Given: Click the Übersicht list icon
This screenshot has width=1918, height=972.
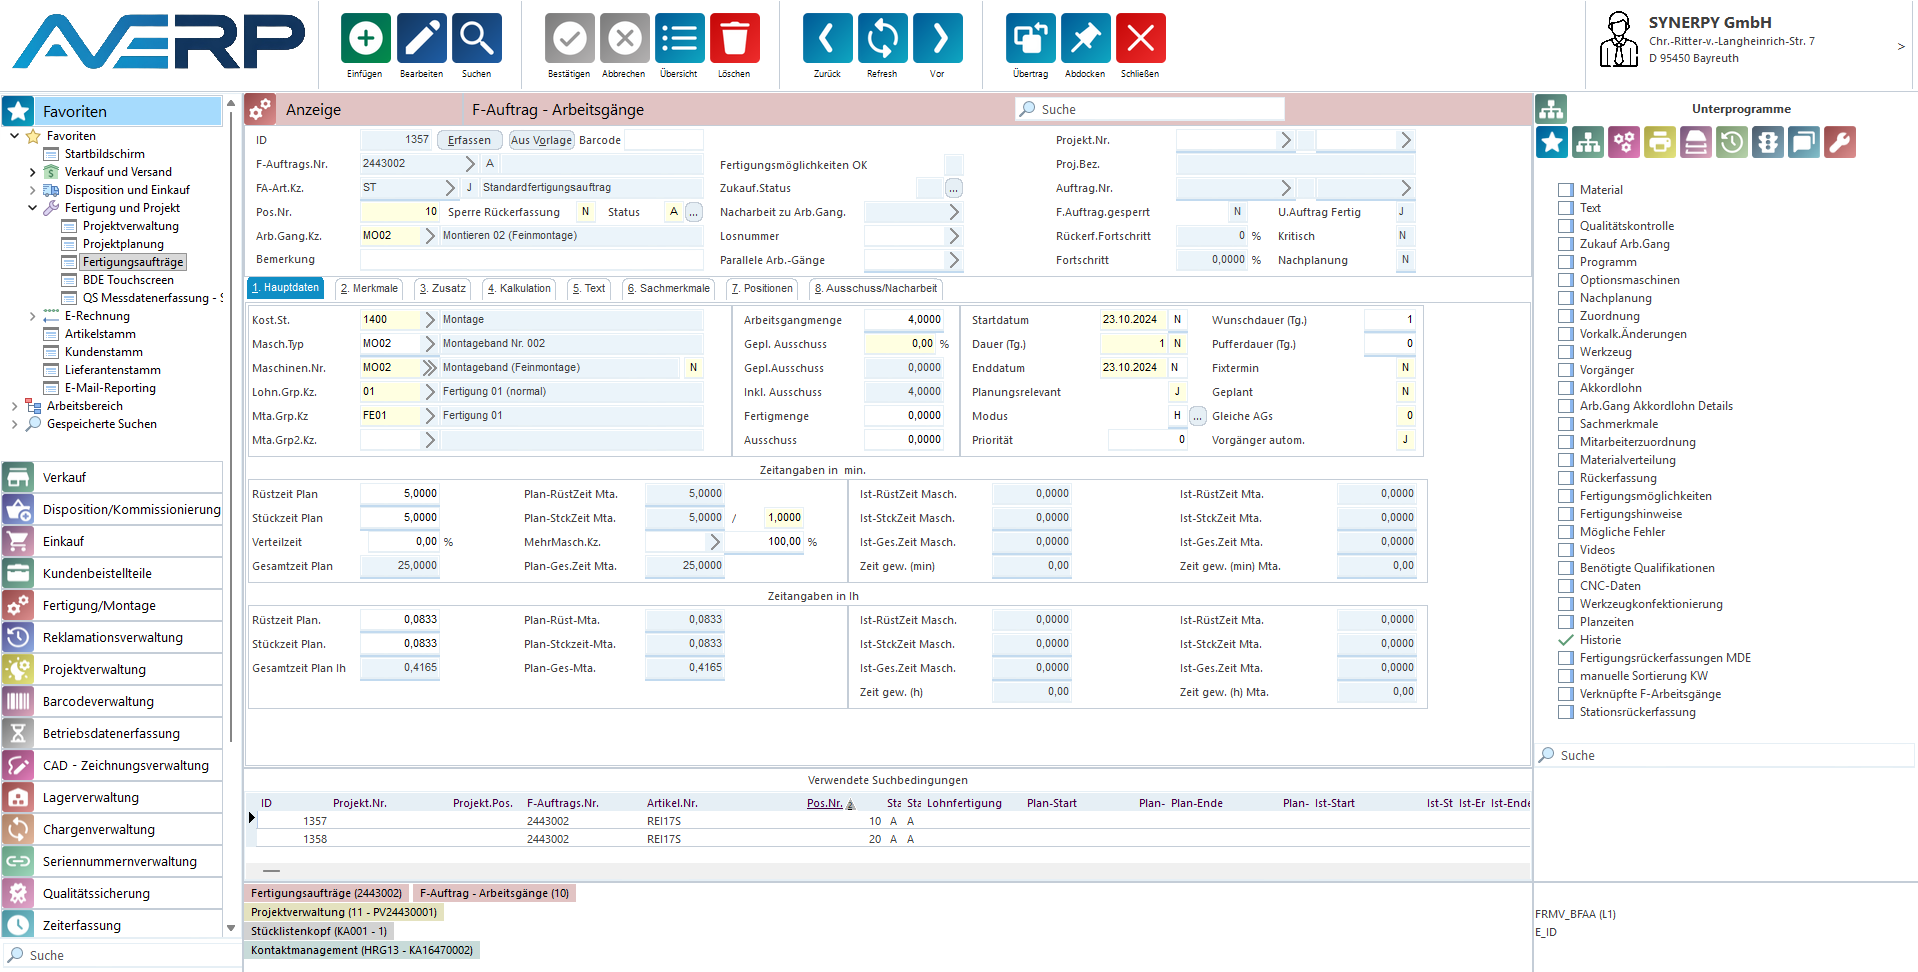Looking at the screenshot, I should click(x=679, y=40).
